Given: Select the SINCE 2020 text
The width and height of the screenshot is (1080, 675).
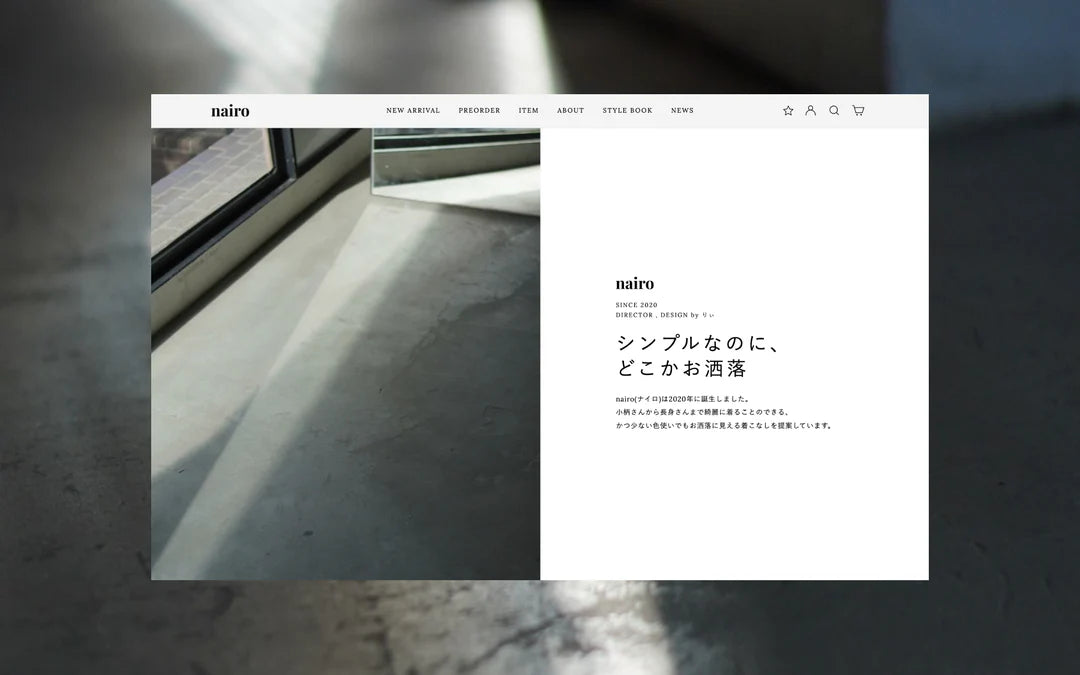Looking at the screenshot, I should (637, 305).
